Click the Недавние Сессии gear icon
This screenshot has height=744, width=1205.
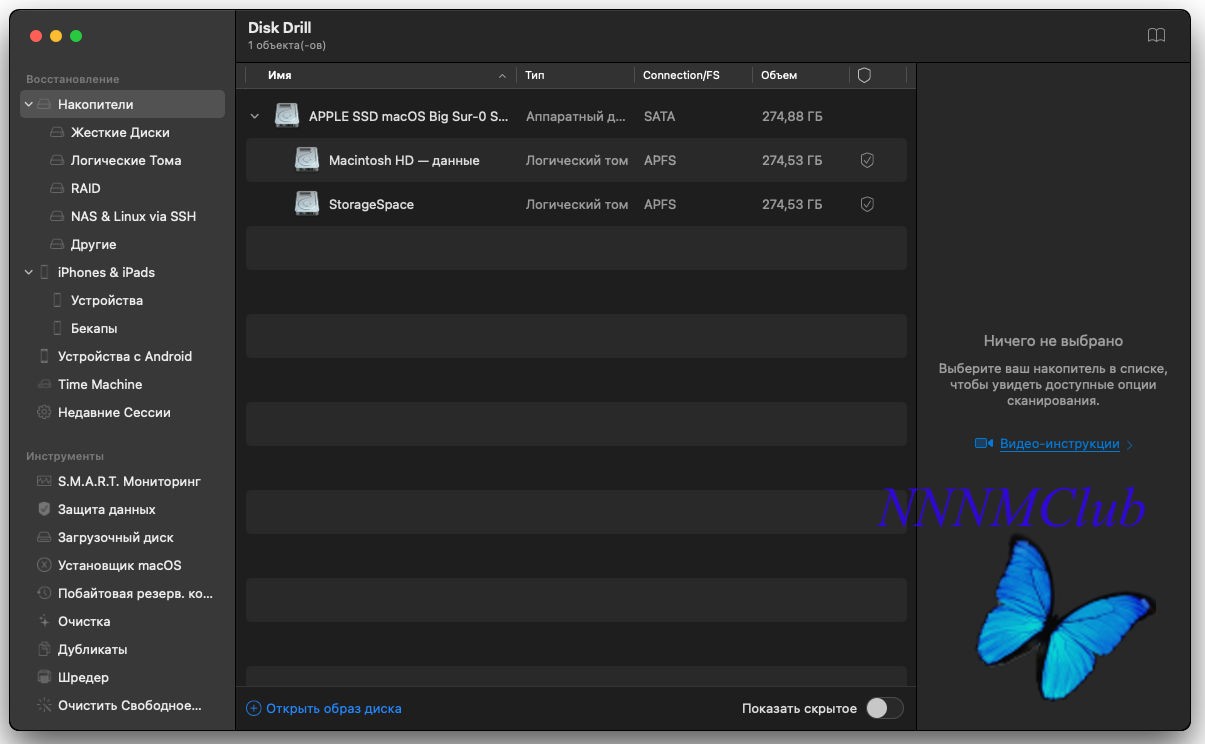[x=44, y=412]
